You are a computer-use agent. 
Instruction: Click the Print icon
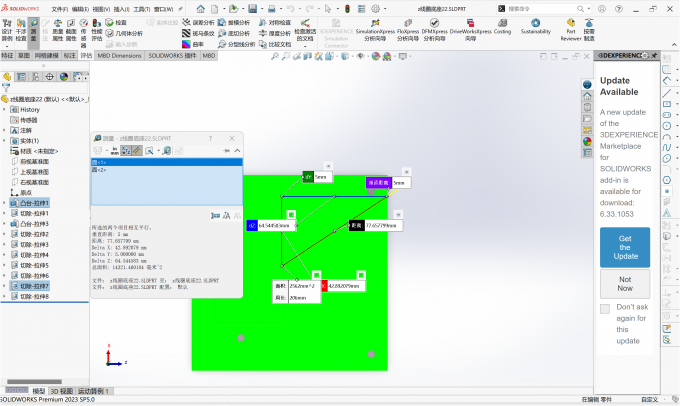coord(271,9)
